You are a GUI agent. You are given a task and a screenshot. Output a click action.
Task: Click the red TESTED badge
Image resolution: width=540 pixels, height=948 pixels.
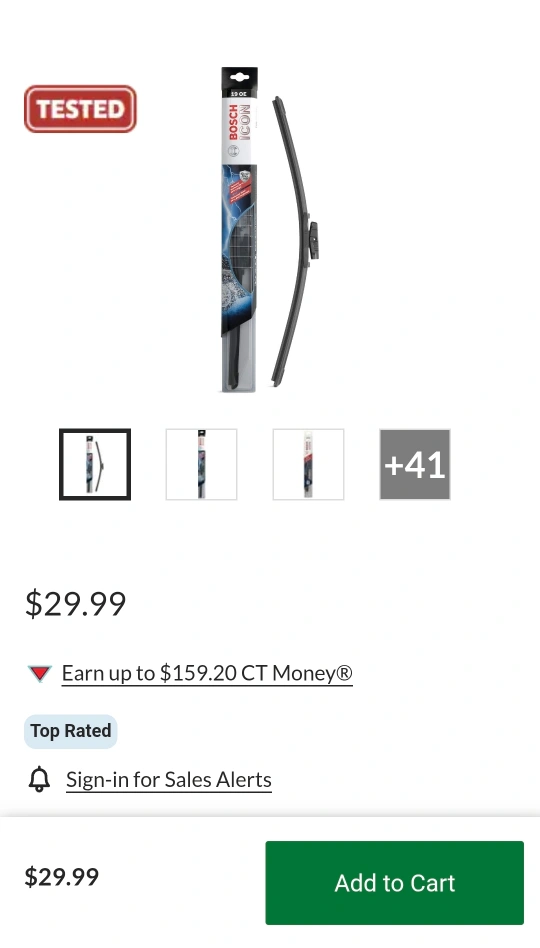click(x=80, y=109)
